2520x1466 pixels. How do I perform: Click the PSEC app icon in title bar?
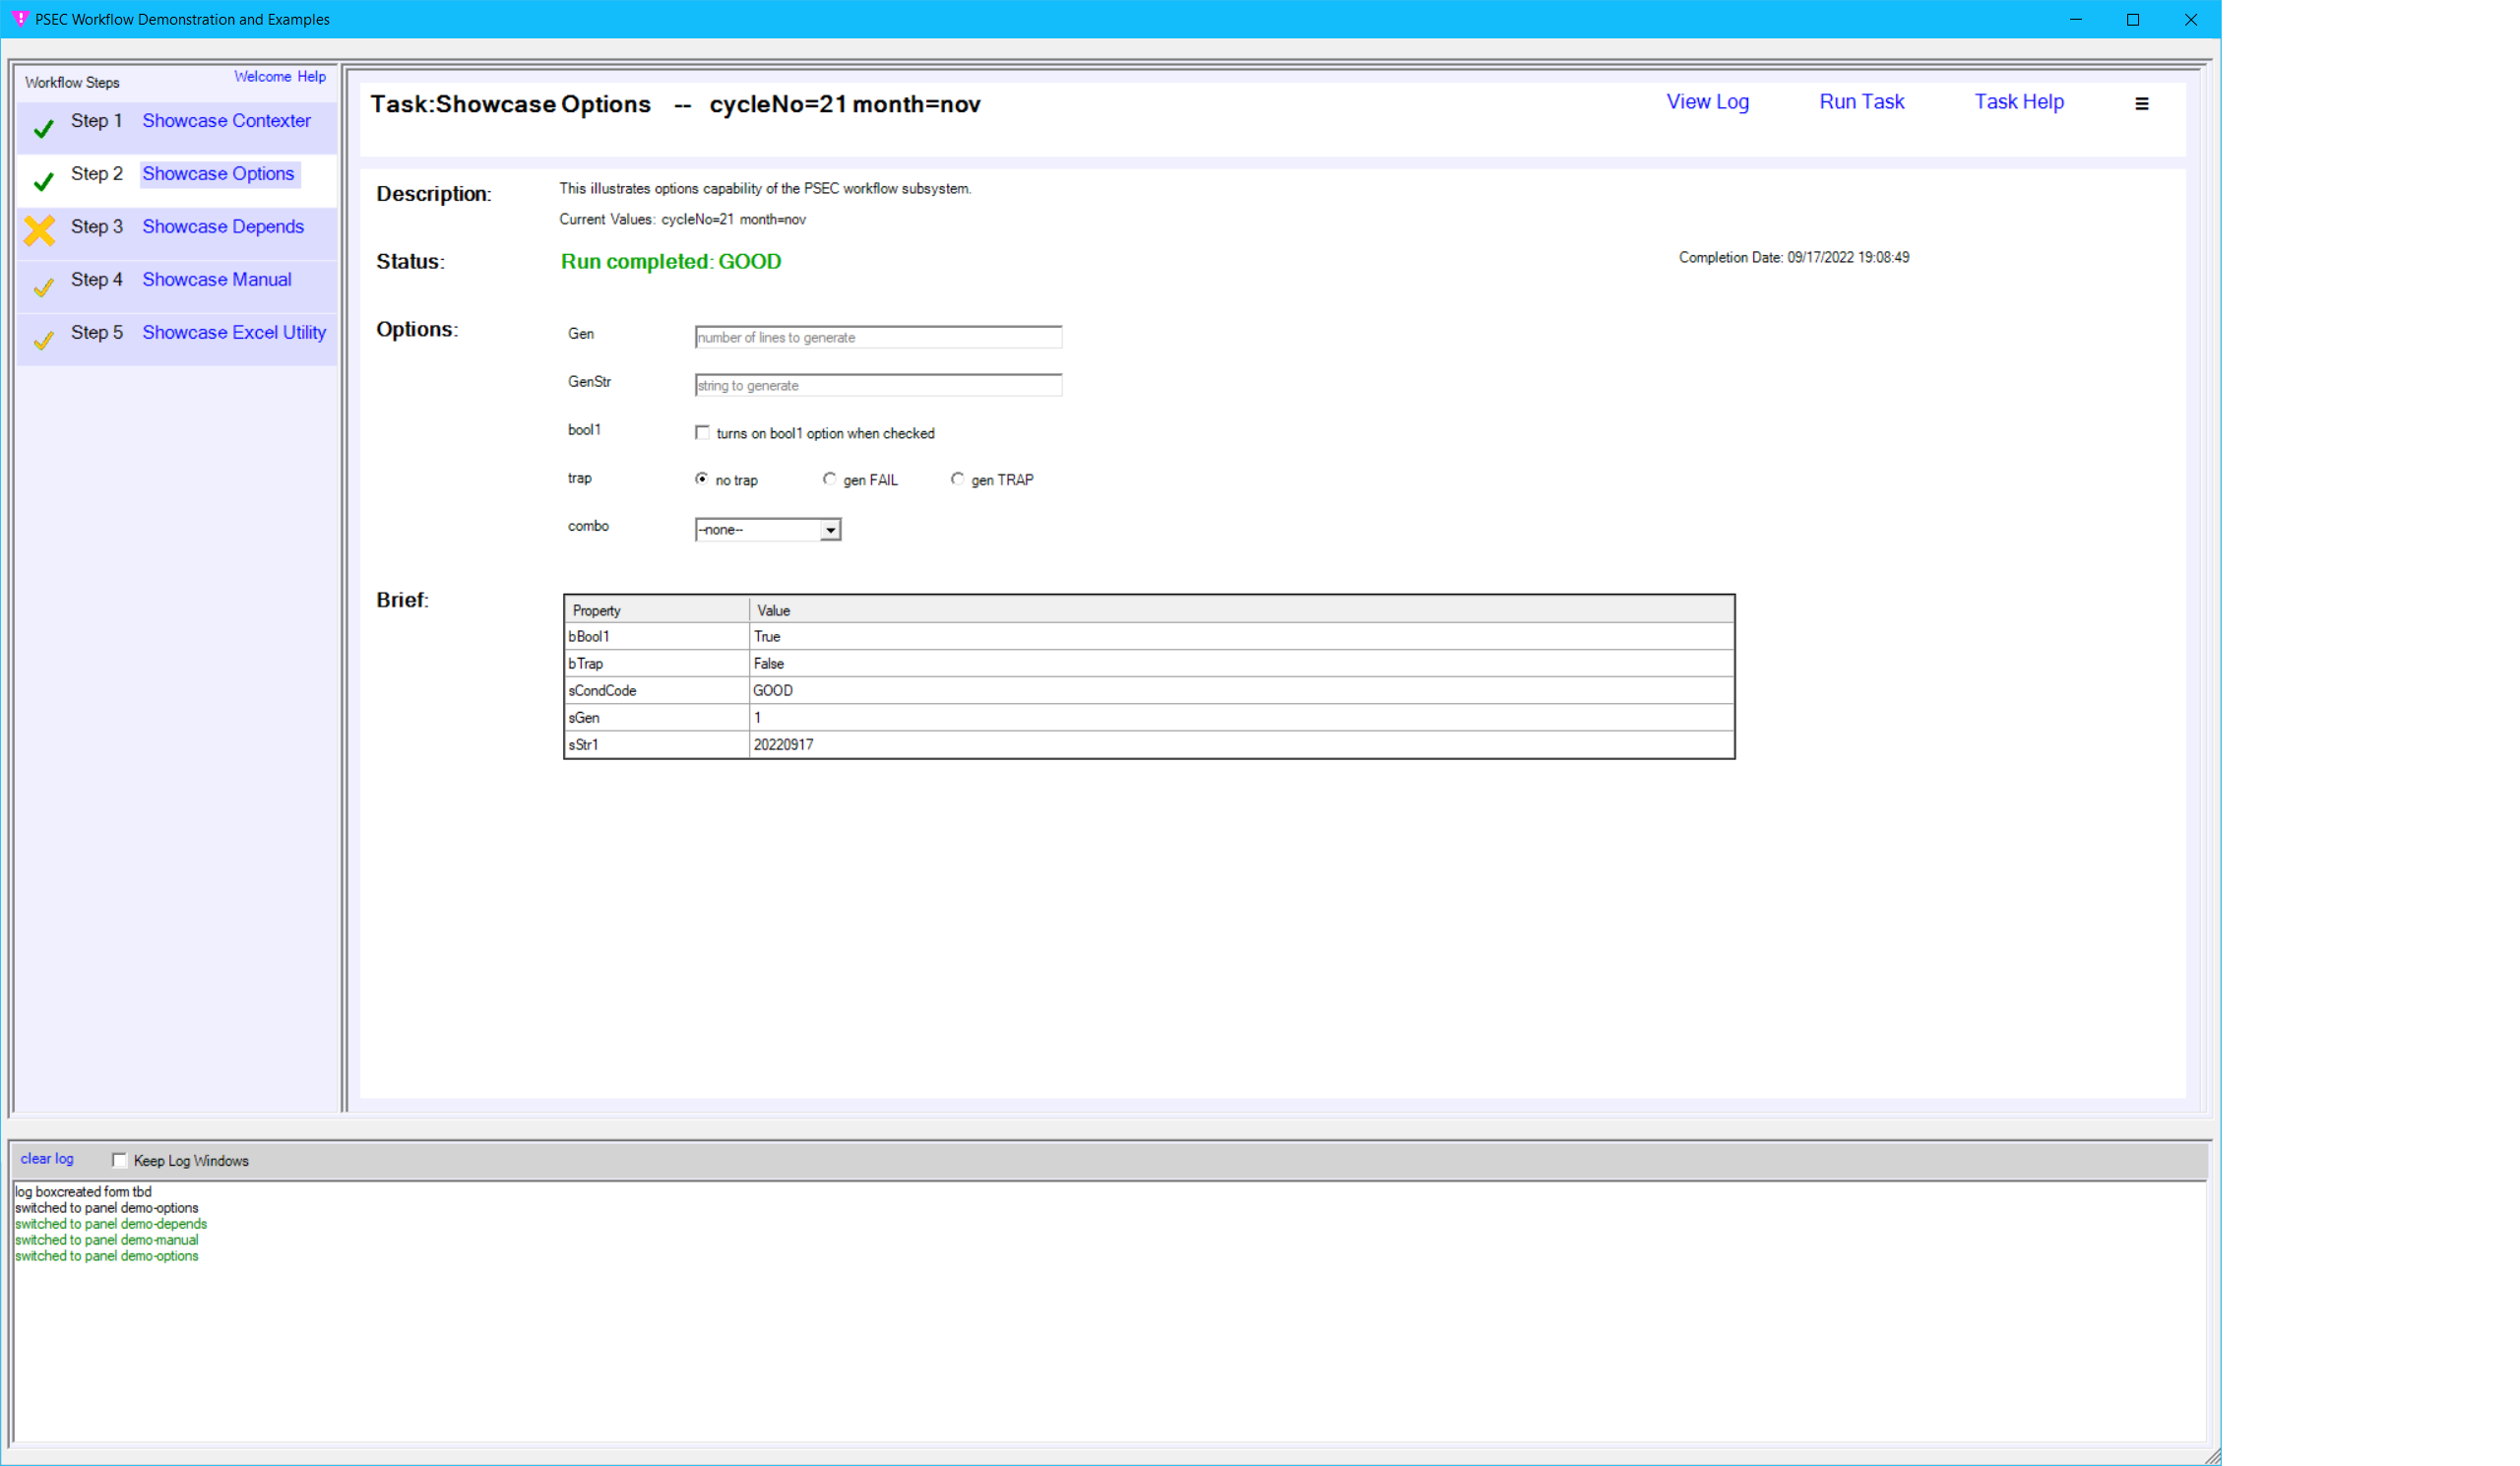click(19, 19)
